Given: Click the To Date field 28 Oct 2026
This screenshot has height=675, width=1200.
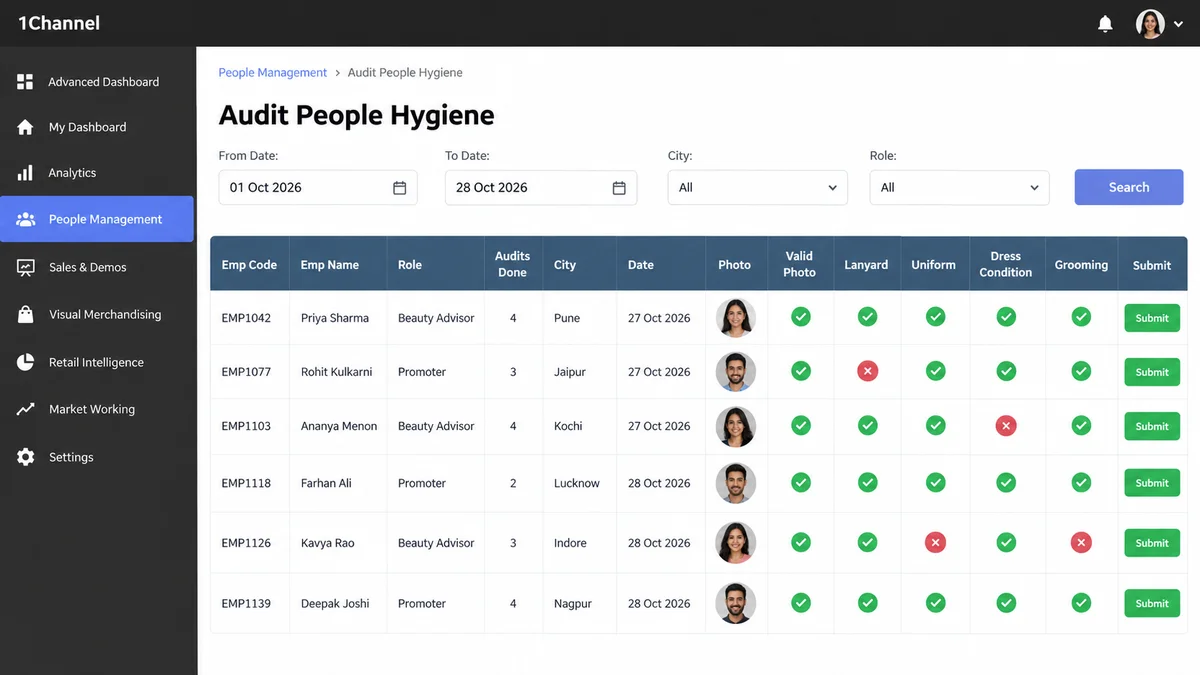Looking at the screenshot, I should pos(541,188).
